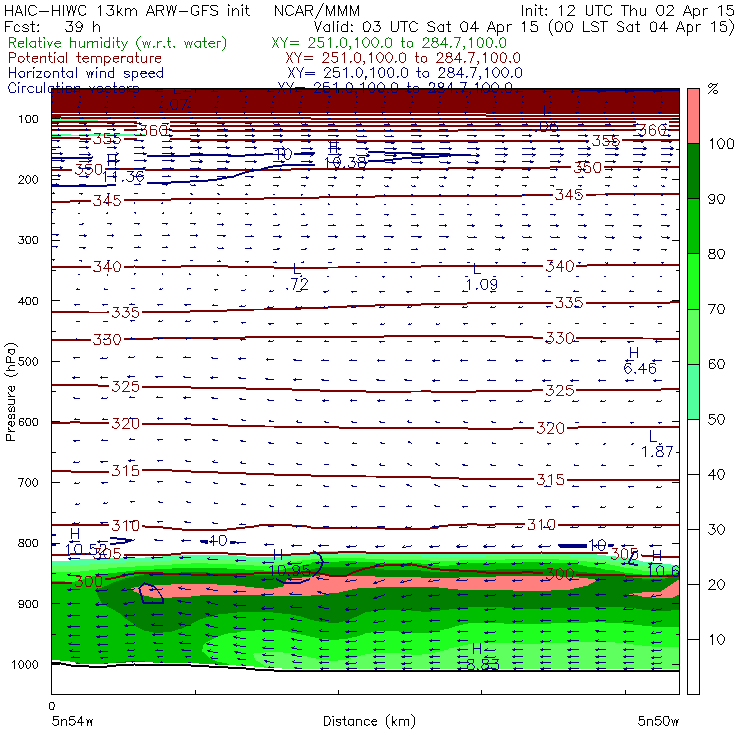Click the wind minimum value '1.09'

pos(481,285)
